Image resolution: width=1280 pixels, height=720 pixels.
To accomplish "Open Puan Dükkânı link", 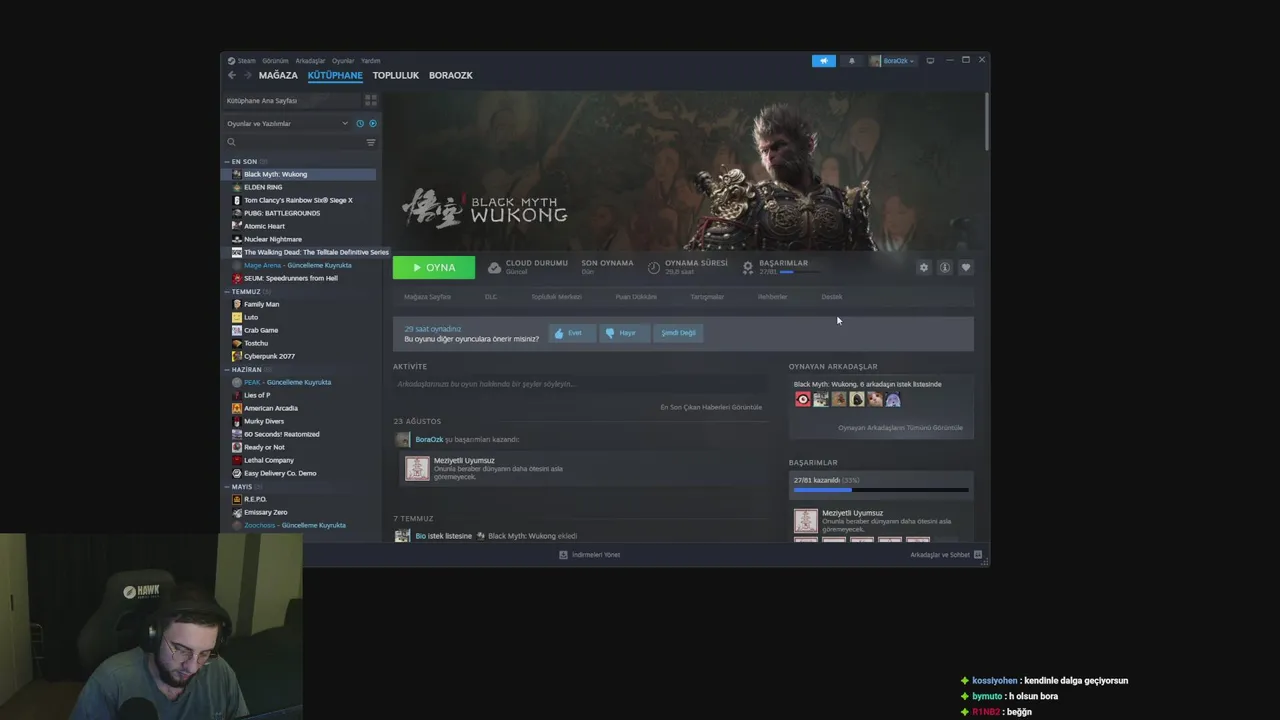I will 636,297.
